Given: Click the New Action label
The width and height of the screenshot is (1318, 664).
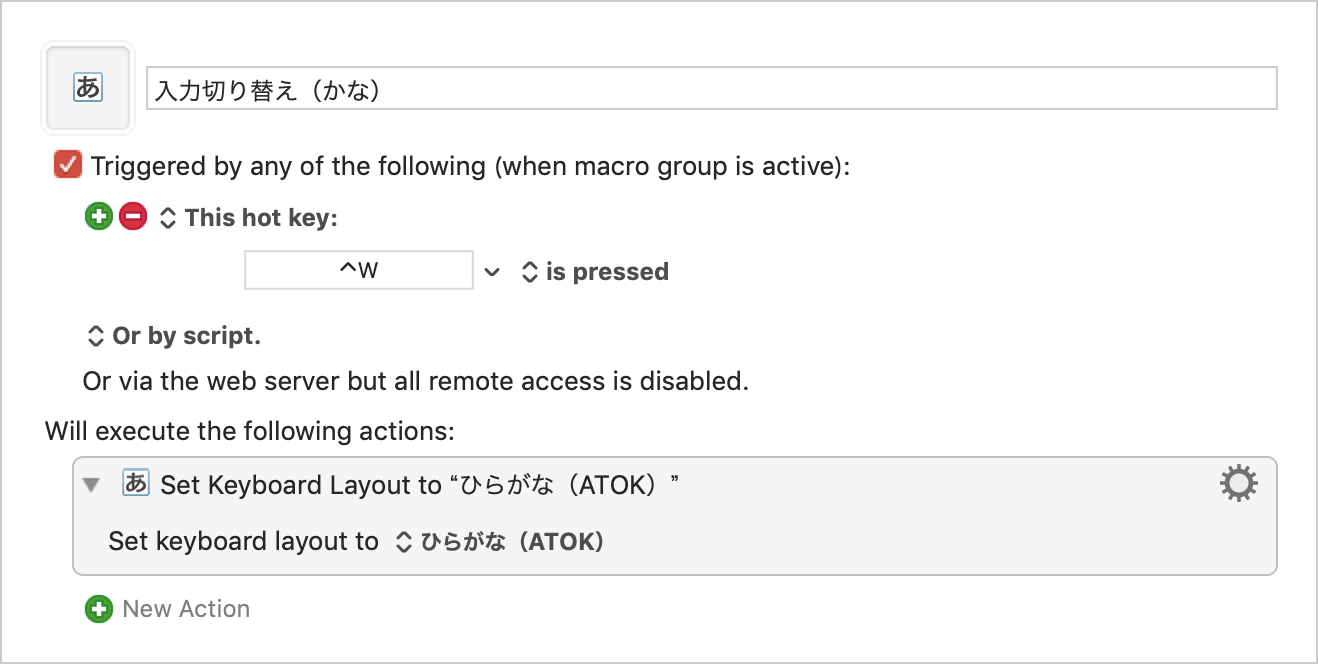Looking at the screenshot, I should tap(186, 609).
